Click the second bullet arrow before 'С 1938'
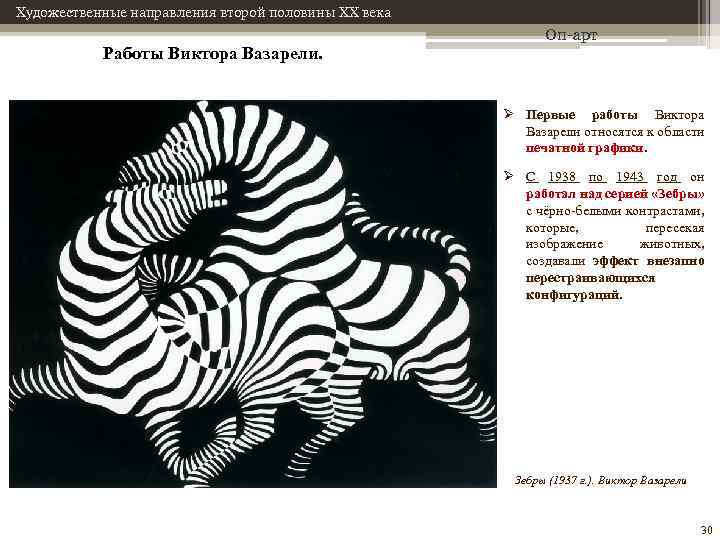The image size is (720, 540). coord(509,175)
